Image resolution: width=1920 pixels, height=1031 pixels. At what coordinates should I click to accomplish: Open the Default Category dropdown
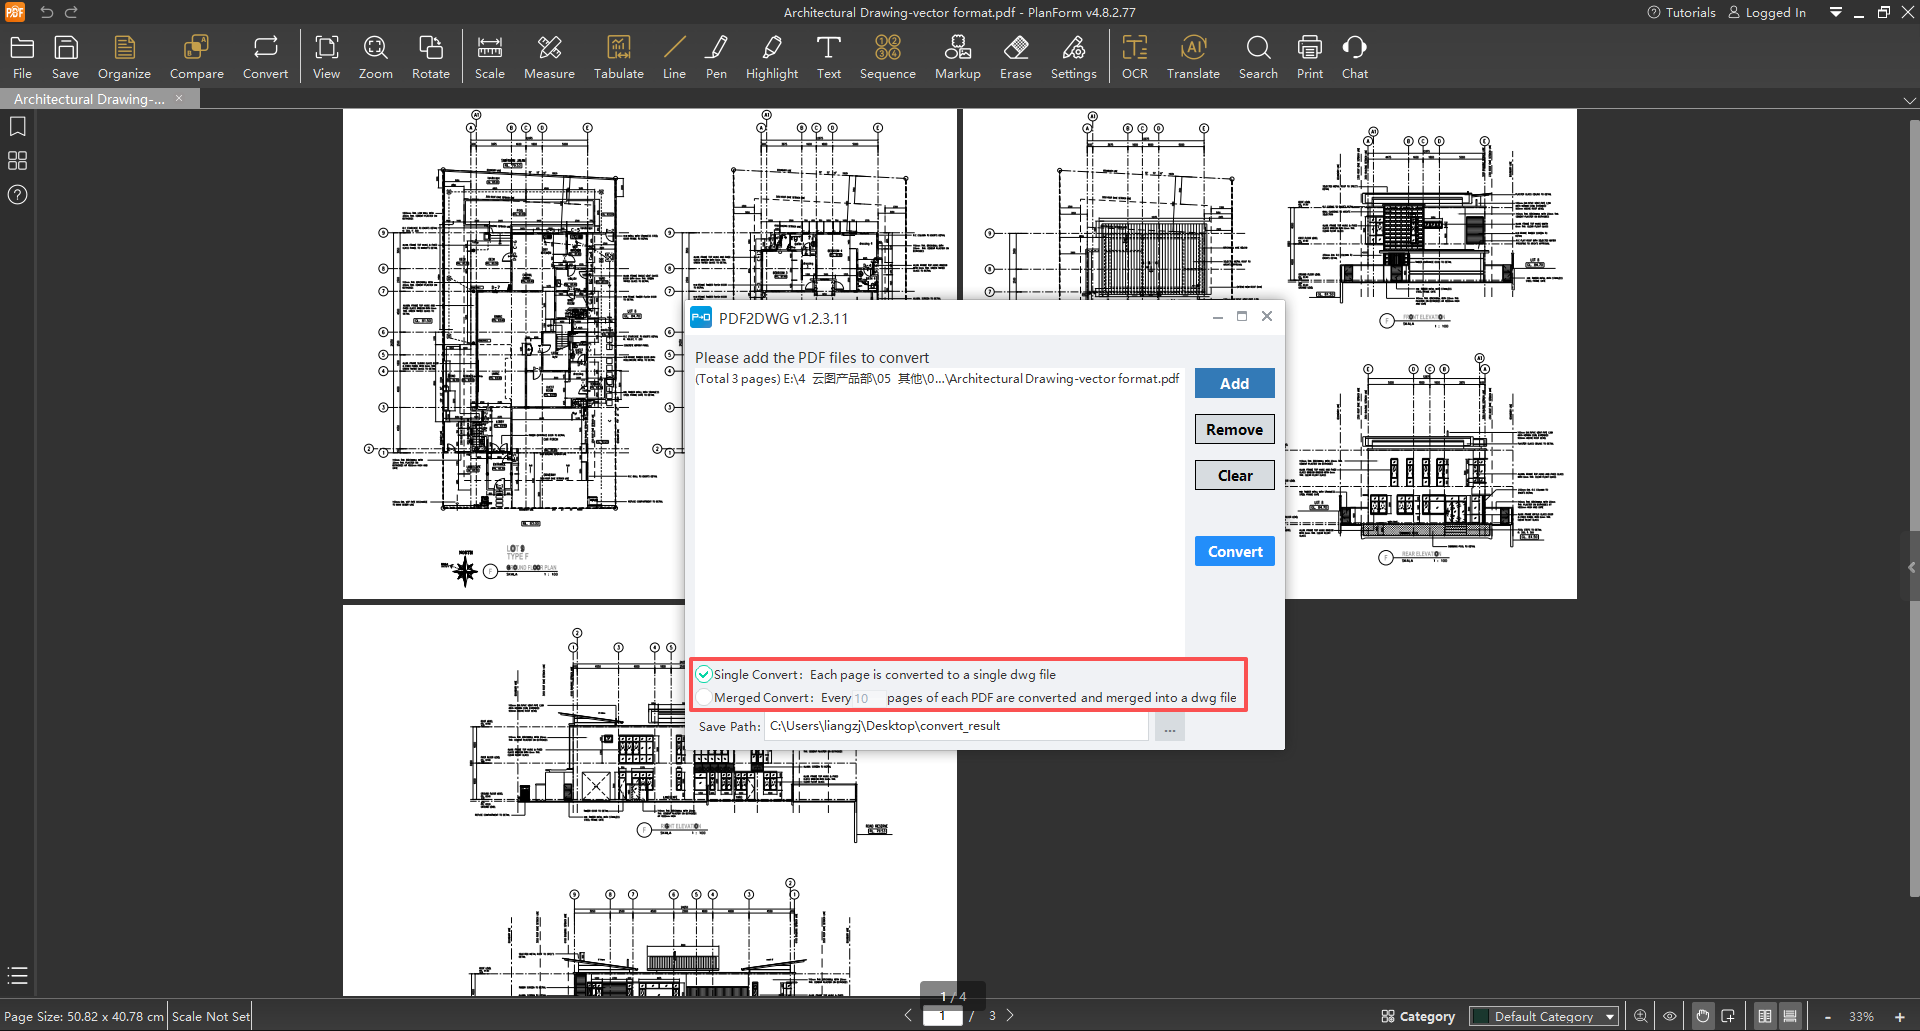coord(1544,1016)
